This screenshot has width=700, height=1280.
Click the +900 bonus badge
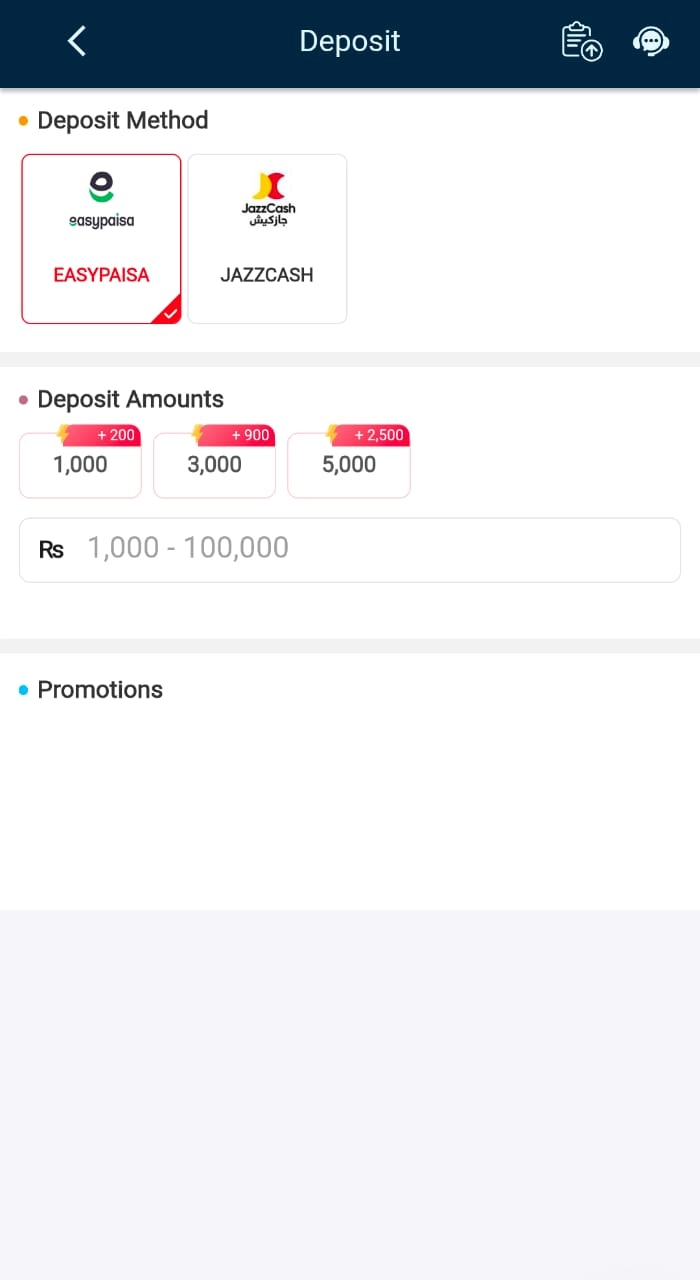pyautogui.click(x=250, y=435)
